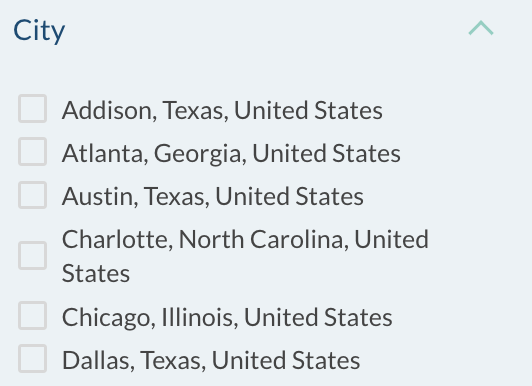
Task: Toggle the Chicago, Illinois checkbox
Action: coord(33,315)
